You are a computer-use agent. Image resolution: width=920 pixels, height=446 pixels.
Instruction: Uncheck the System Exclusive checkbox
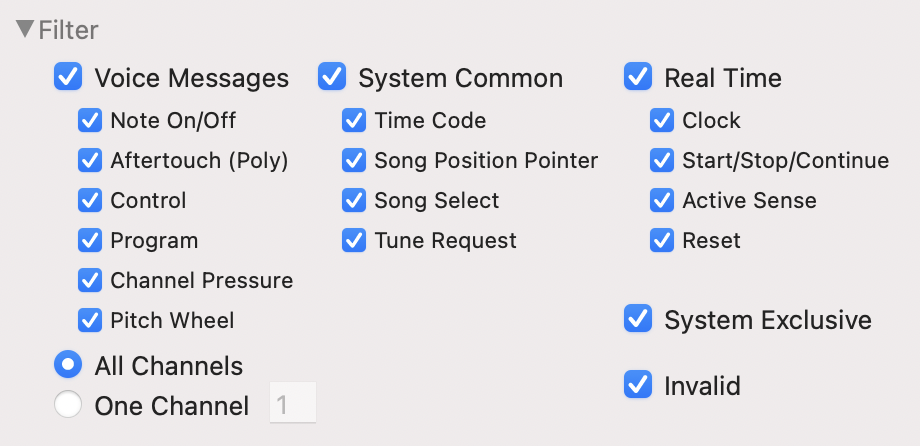[638, 320]
